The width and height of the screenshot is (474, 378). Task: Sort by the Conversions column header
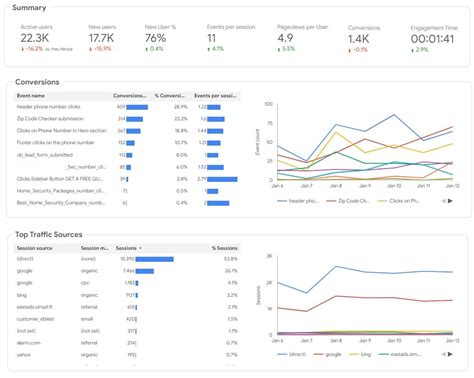[129, 96]
